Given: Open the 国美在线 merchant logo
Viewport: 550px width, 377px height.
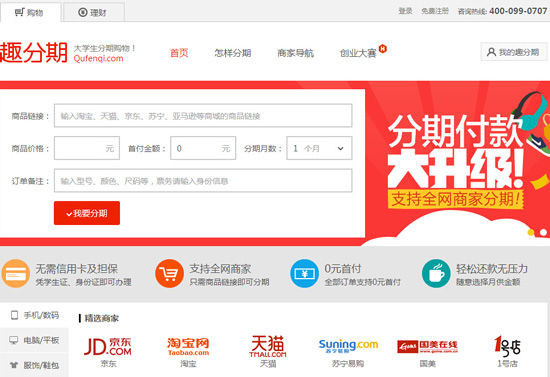Looking at the screenshot, I should (x=428, y=346).
